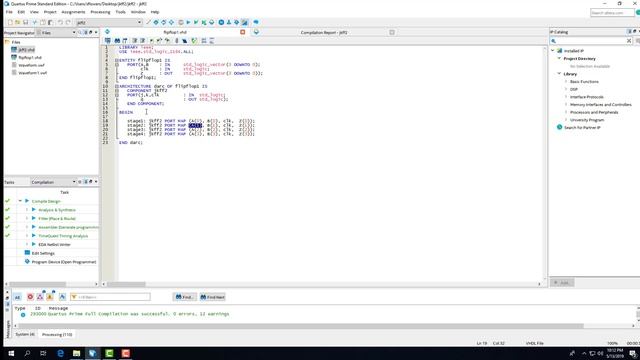The height and width of the screenshot is (360, 640).
Task: Switch to the System messages tab
Action: coord(25,334)
